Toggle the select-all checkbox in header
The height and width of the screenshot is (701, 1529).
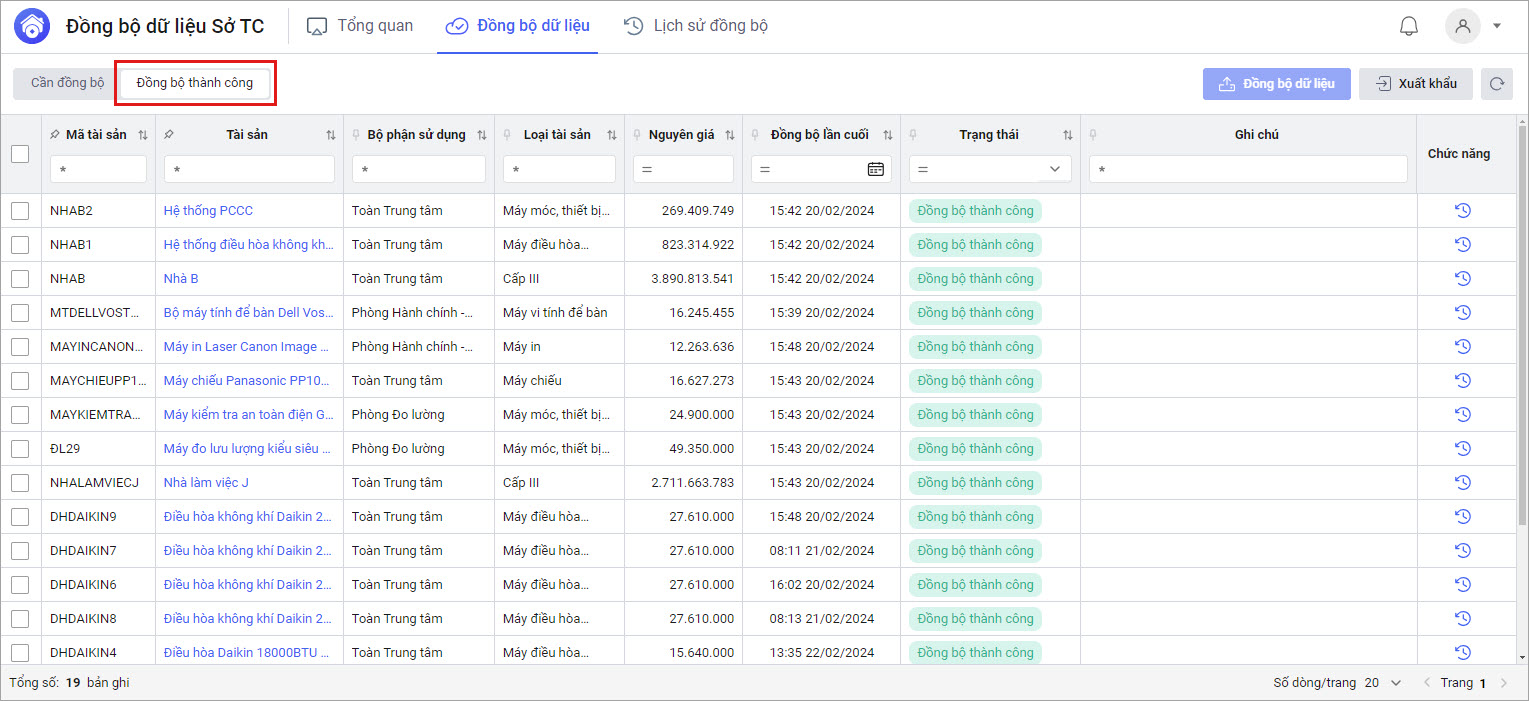pos(20,154)
